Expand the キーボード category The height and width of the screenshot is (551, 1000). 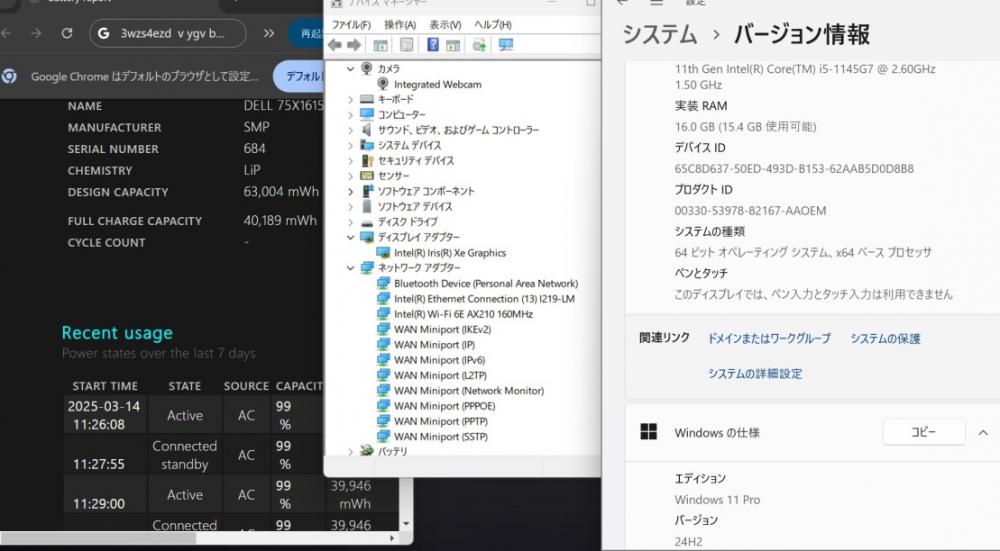point(350,99)
